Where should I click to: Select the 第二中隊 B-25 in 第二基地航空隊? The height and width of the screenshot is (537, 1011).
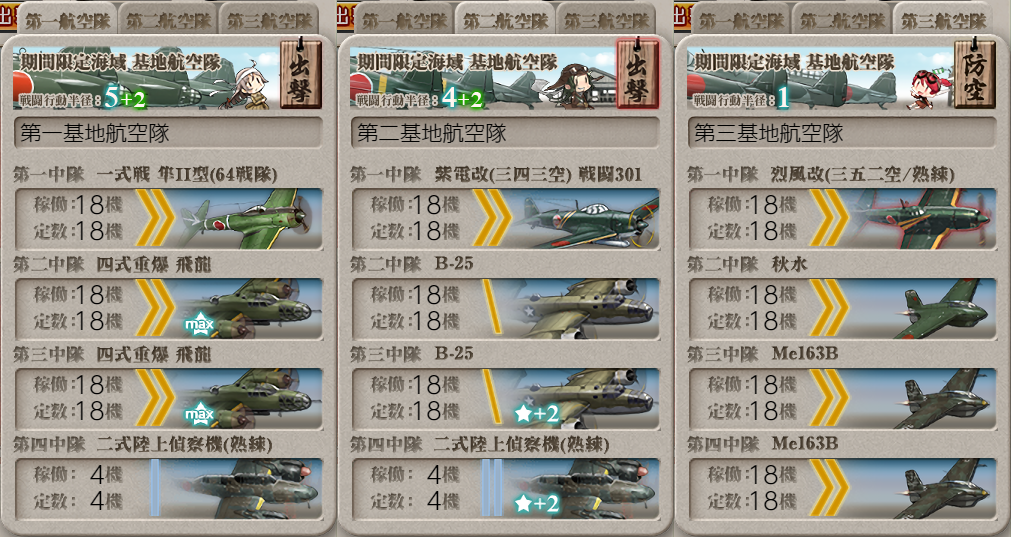(x=506, y=309)
